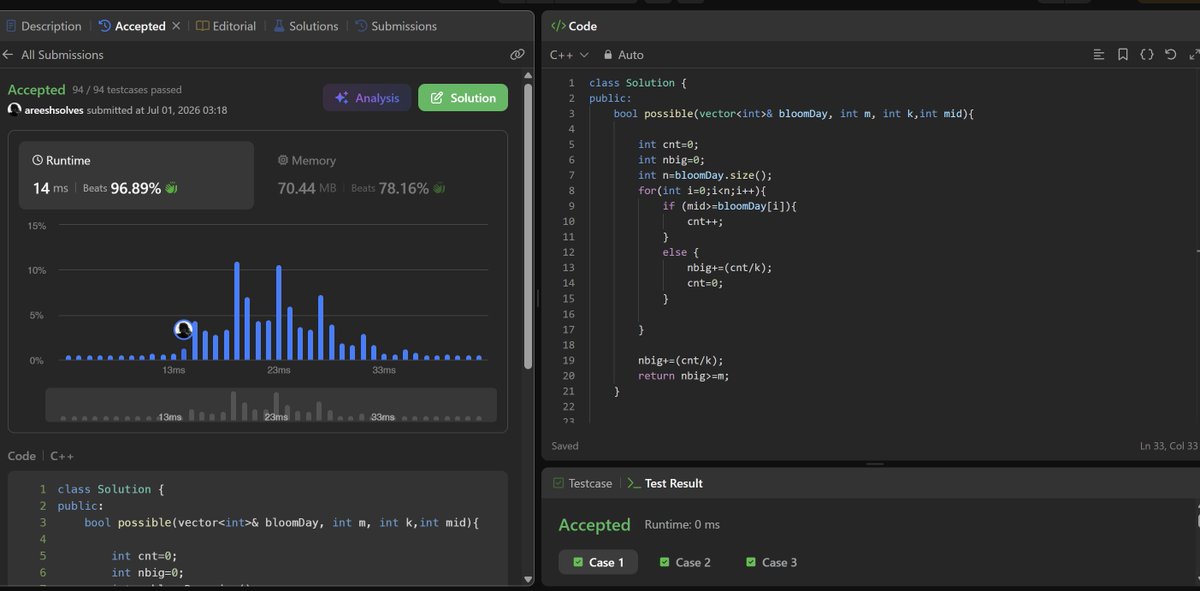
Task: Open the Description tab
Action: [x=44, y=26]
